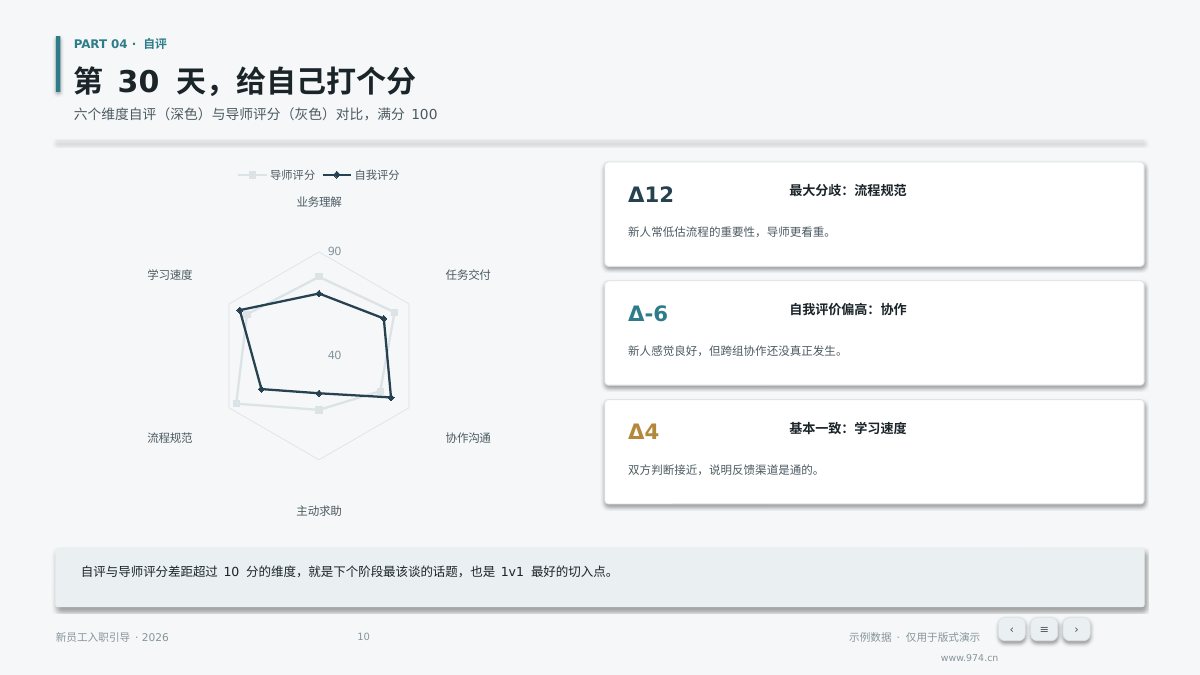This screenshot has width=1200, height=675.
Task: Click the 最大分歧：流程规范 card title
Action: [x=848, y=190]
